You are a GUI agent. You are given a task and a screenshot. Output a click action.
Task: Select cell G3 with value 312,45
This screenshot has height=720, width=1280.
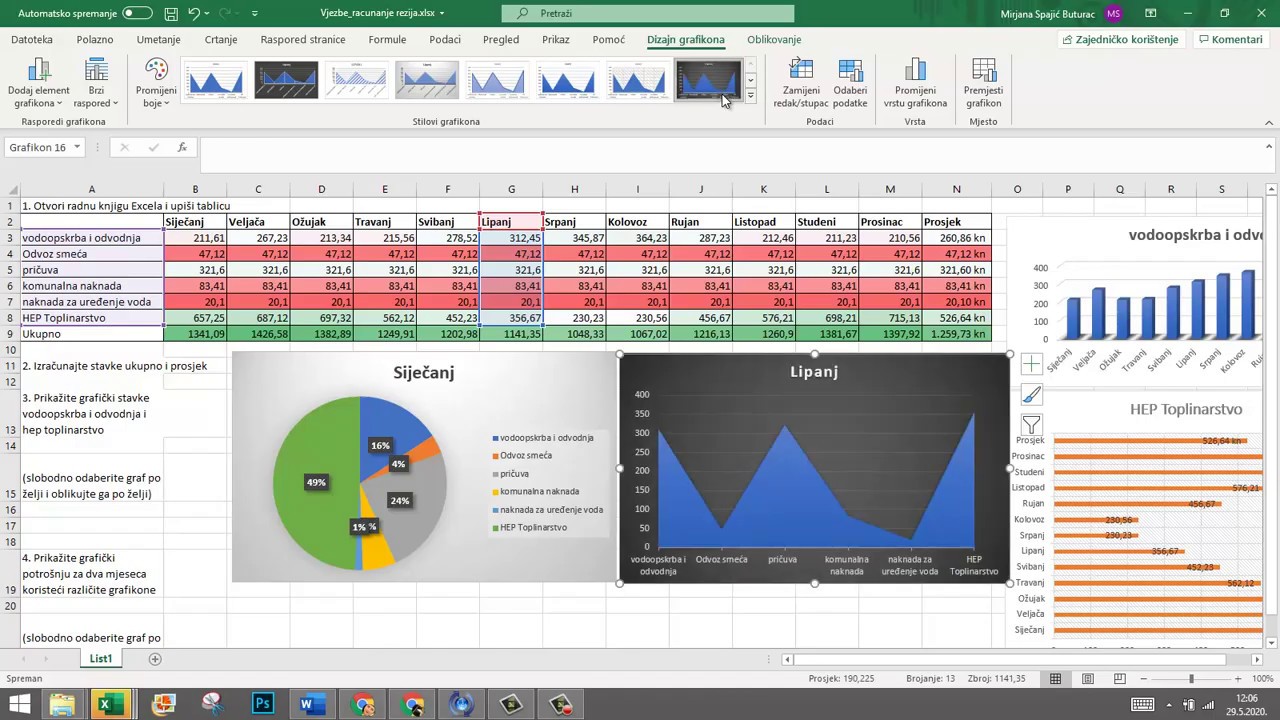click(511, 238)
